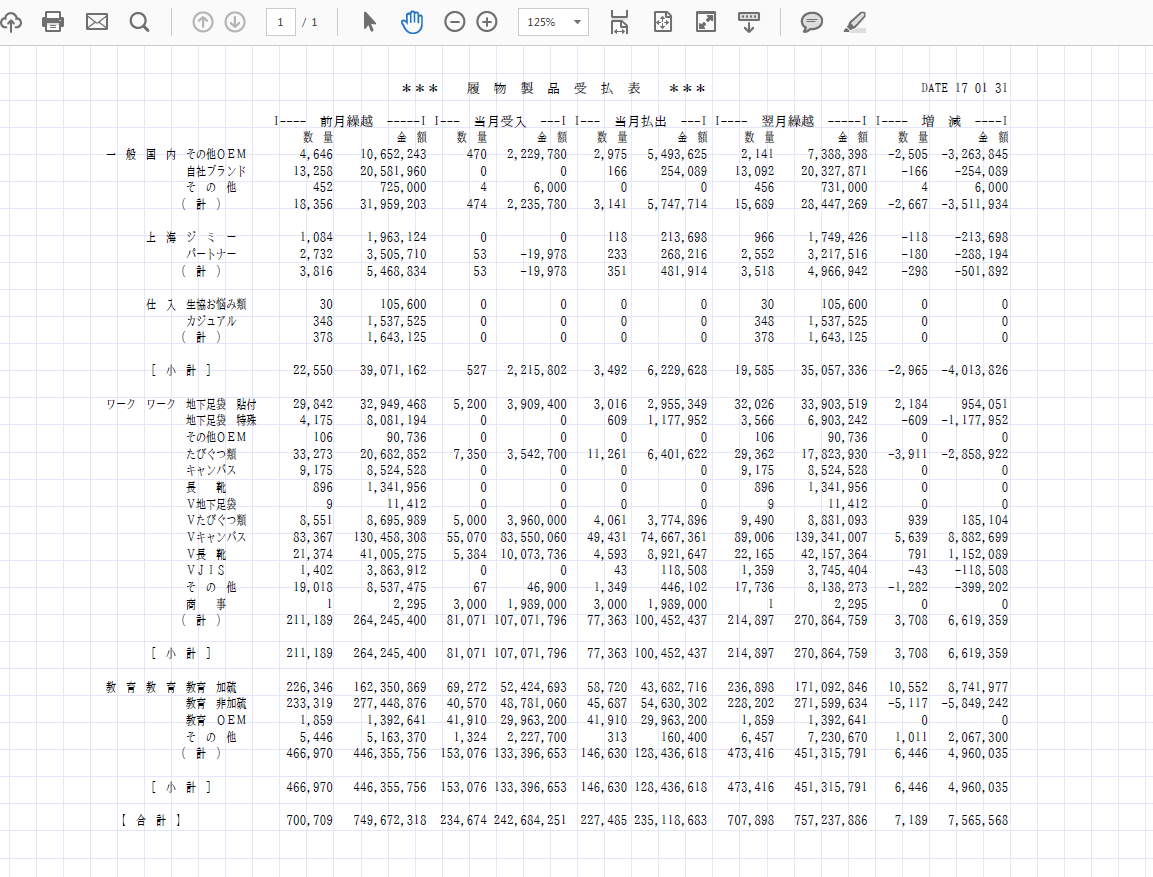Print the document with the printer icon
This screenshot has width=1153, height=877.
[x=53, y=22]
